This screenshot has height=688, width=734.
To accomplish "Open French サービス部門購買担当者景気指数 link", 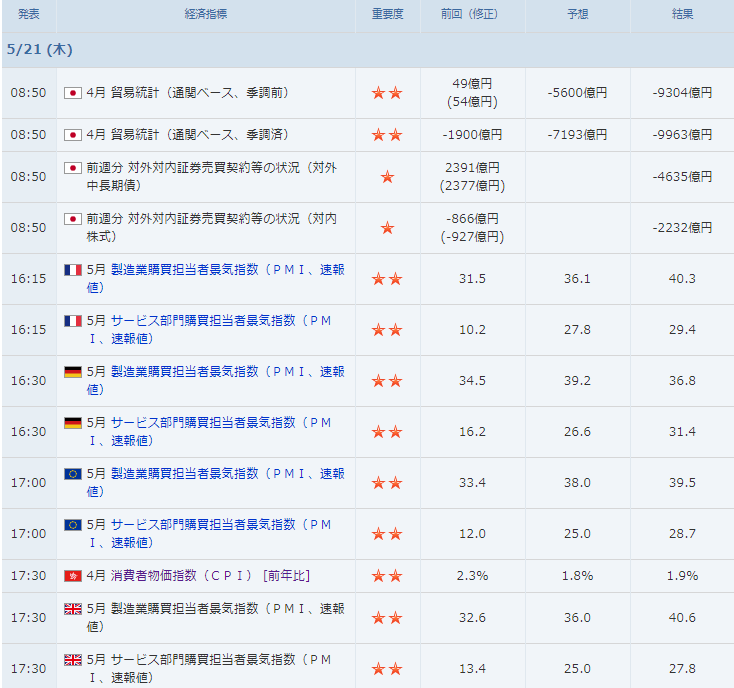I will pyautogui.click(x=210, y=329).
